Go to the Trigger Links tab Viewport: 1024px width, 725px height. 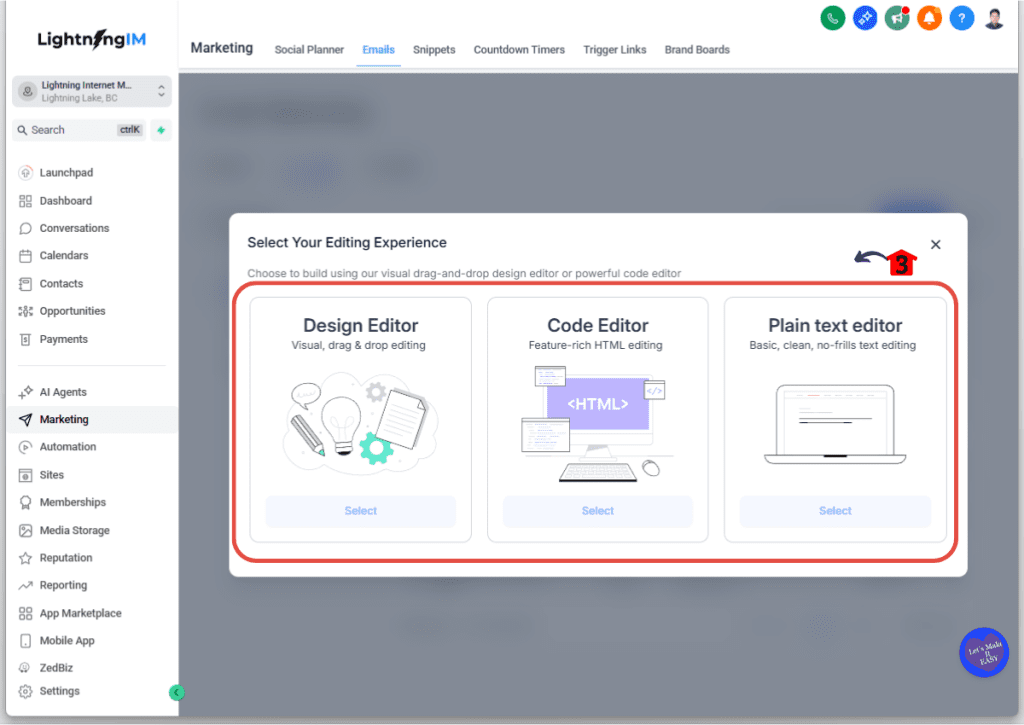pyautogui.click(x=614, y=50)
